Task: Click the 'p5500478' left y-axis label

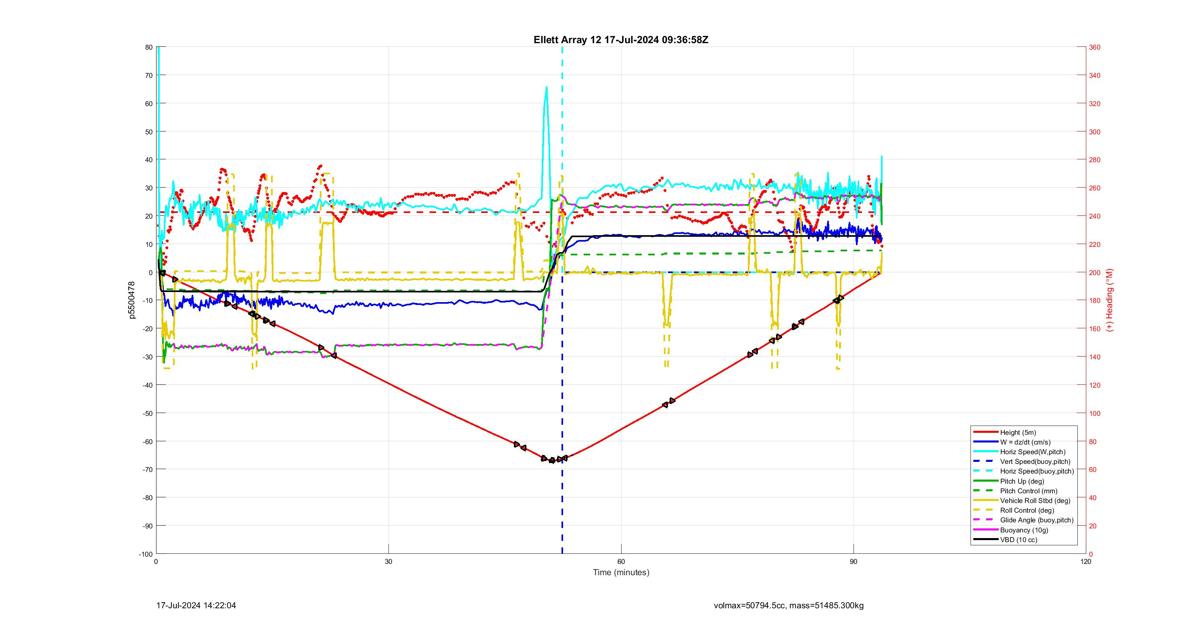Action: tap(130, 300)
